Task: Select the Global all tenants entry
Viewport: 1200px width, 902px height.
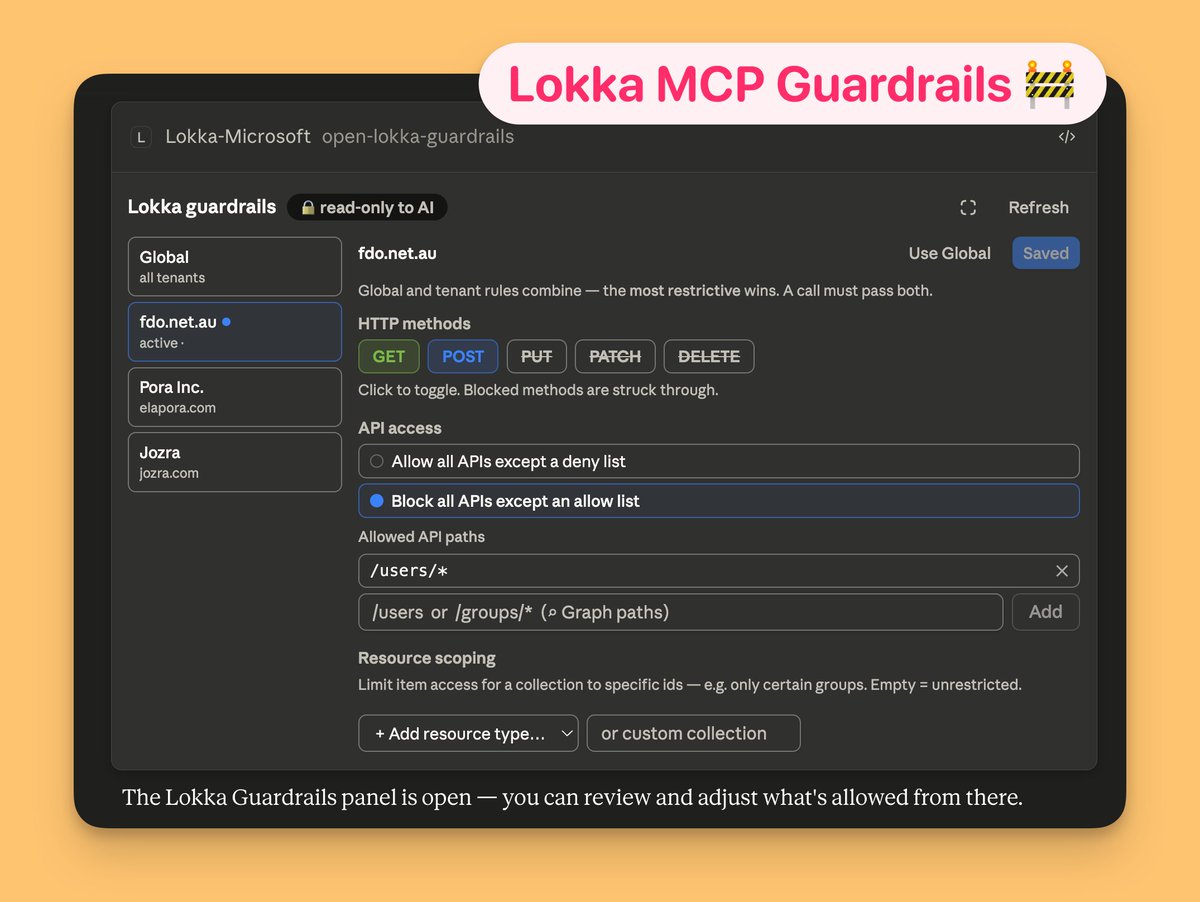Action: coord(235,266)
